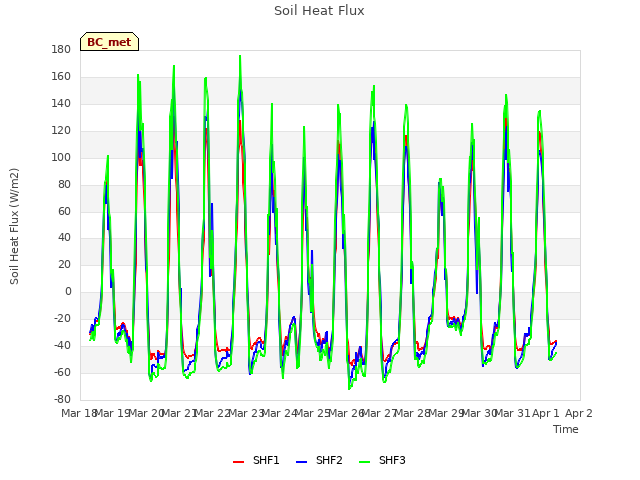
Task: Click the 160 y-axis tick label
Action: [x=61, y=77]
